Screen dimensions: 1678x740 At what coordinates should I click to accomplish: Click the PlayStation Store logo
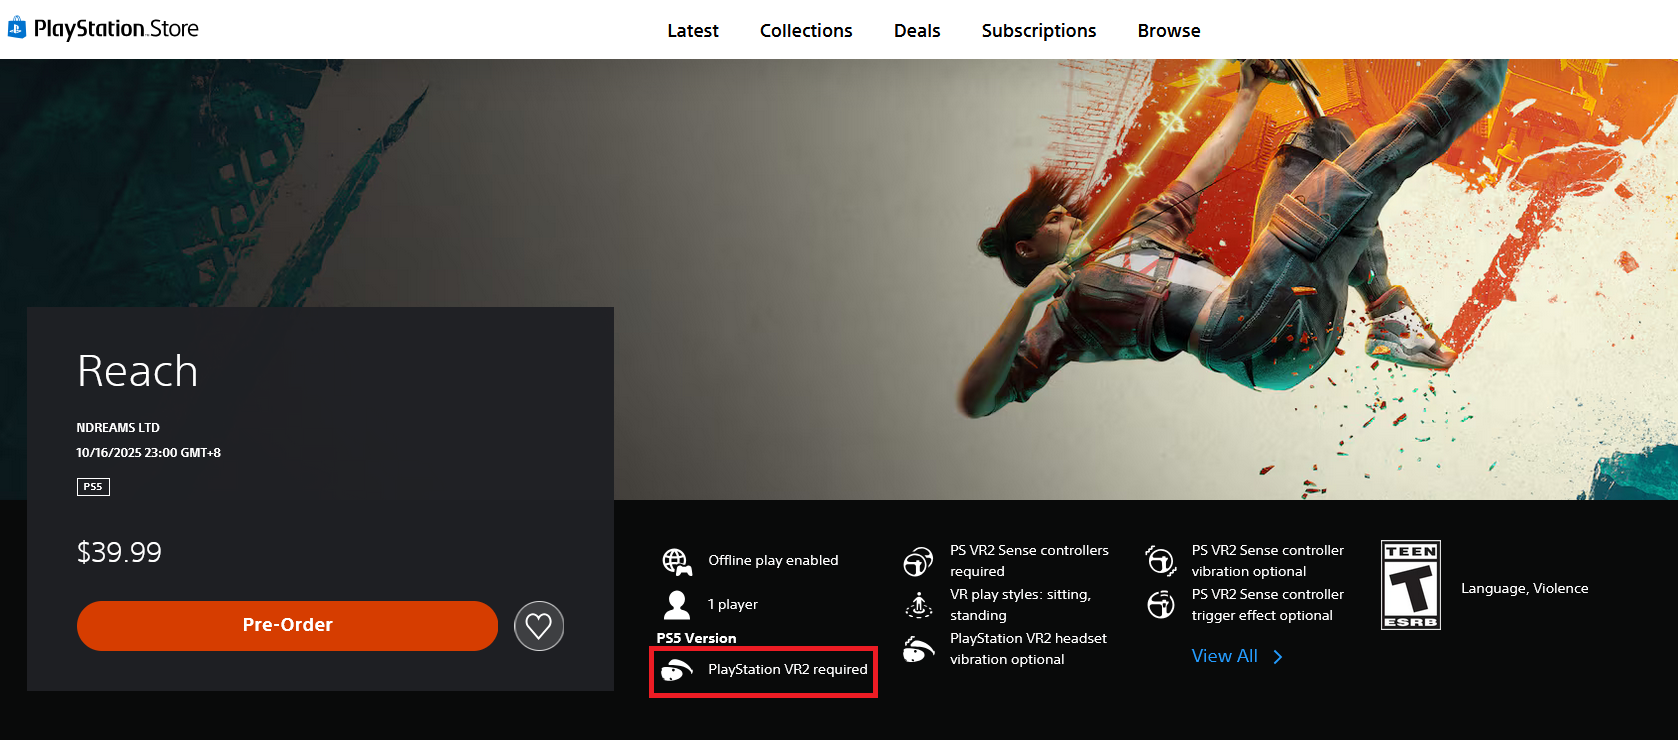coord(103,29)
